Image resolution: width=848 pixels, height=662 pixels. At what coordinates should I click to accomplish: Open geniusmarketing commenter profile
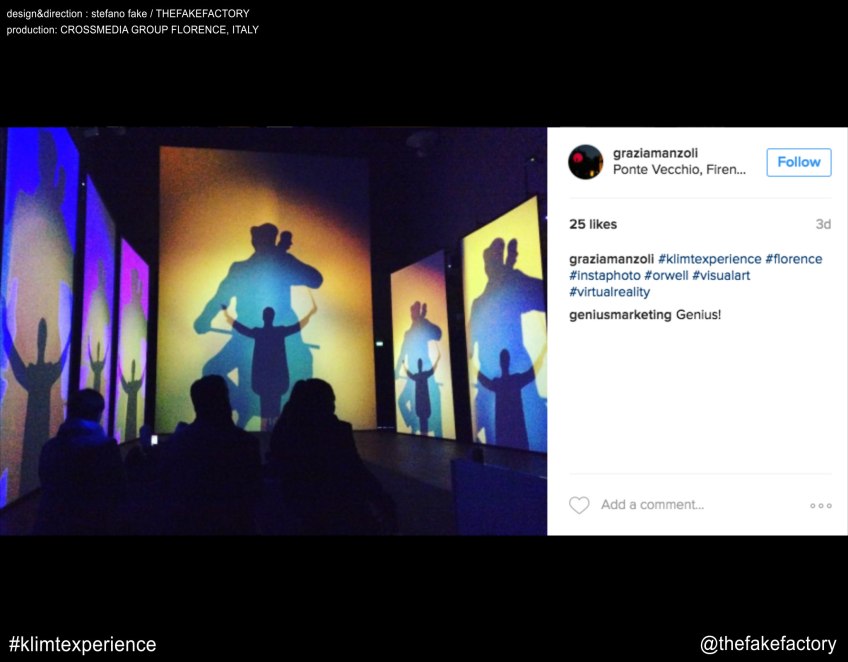click(620, 315)
